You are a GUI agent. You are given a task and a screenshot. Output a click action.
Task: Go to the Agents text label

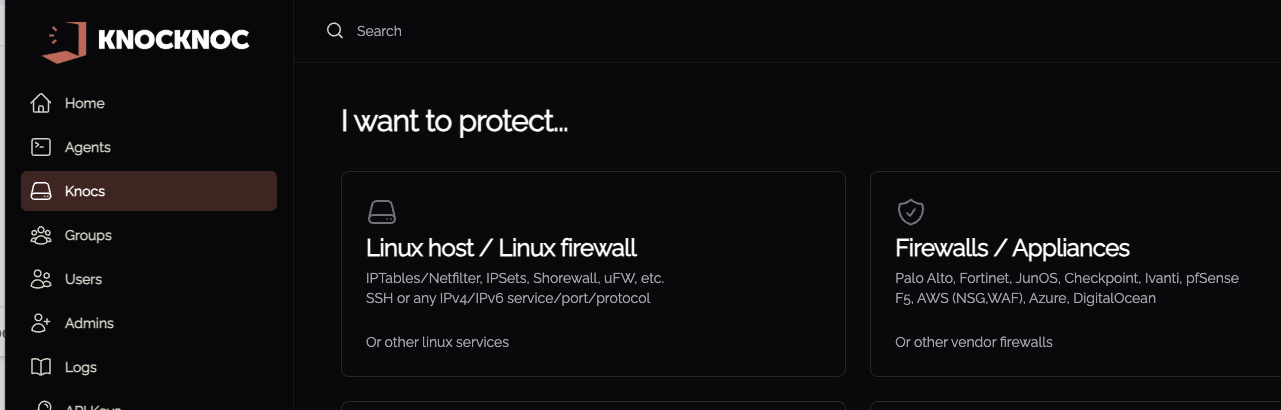(x=88, y=147)
